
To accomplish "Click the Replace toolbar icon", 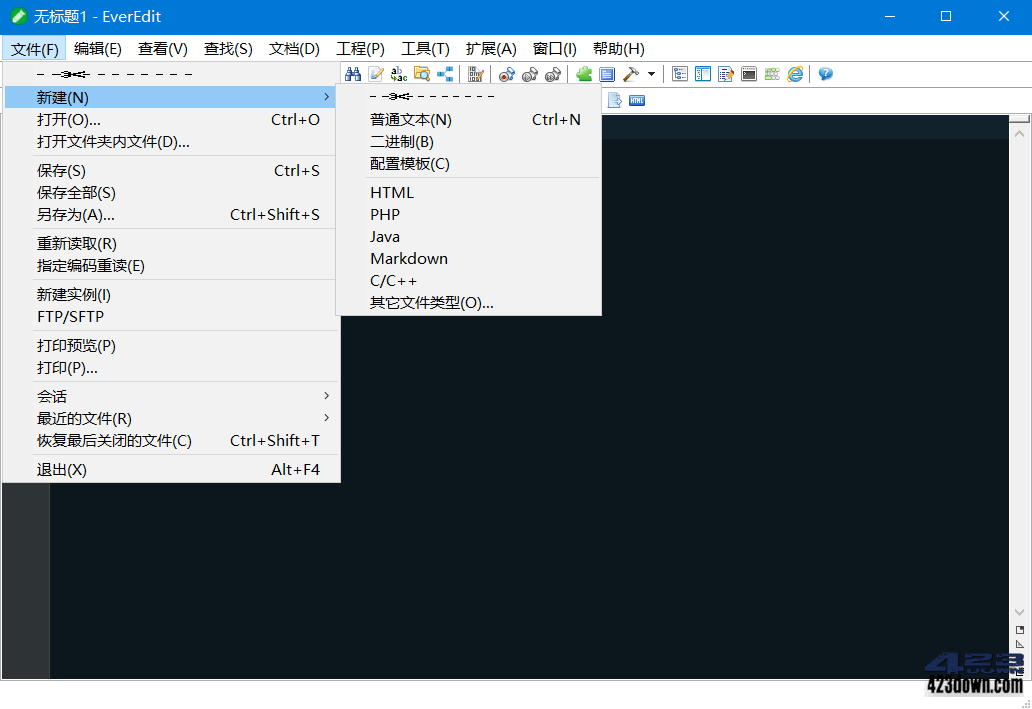I will pos(399,74).
